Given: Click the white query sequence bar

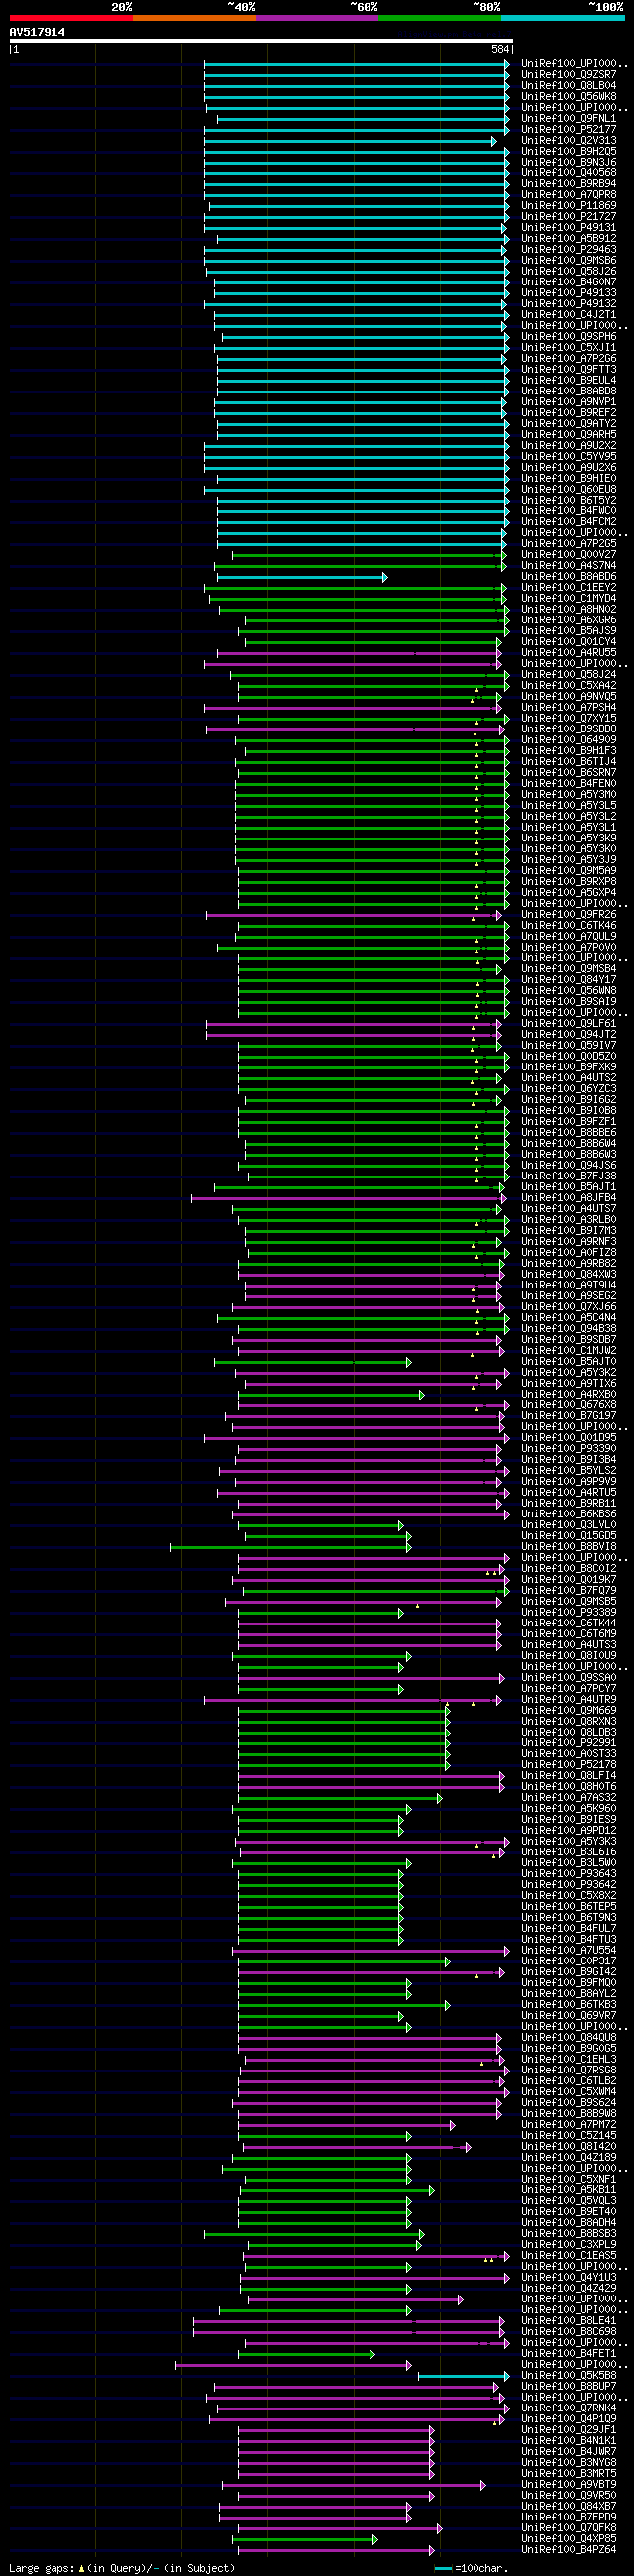Looking at the screenshot, I should pos(261,41).
